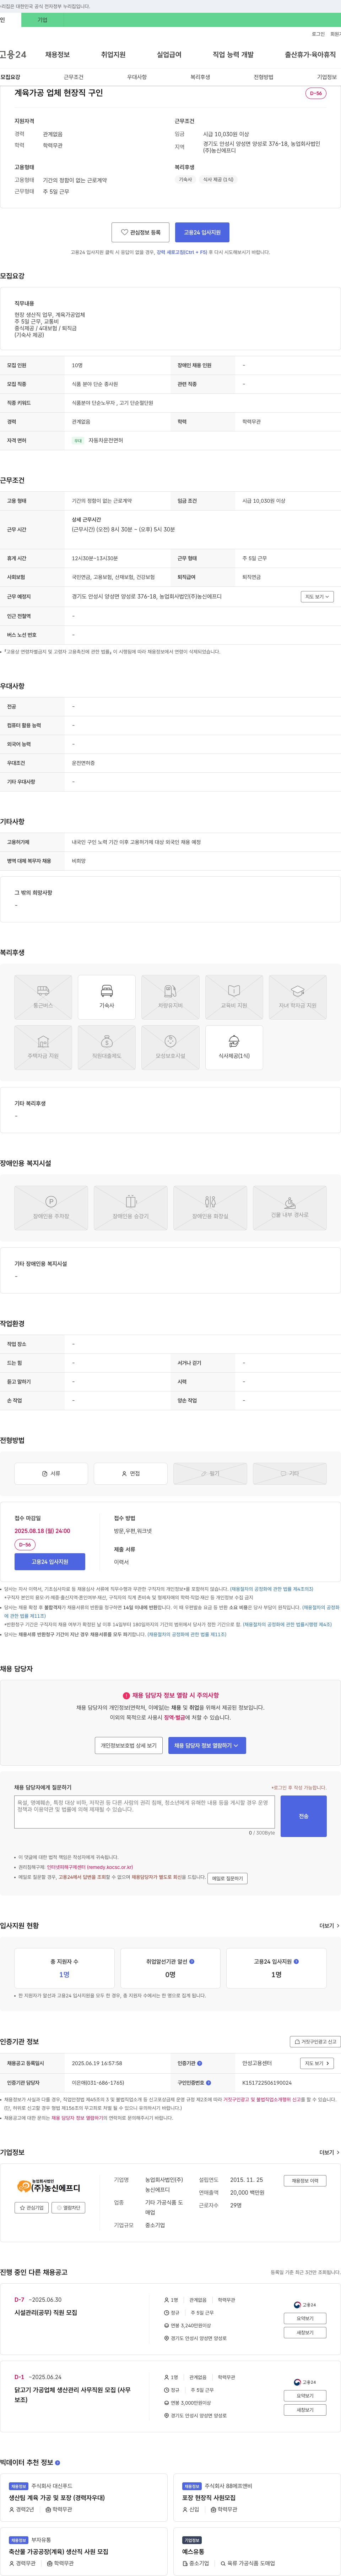Screen dimensions: 341x2576
Task: Click info icon beside 구인인증번호
Action: tap(208, 2082)
